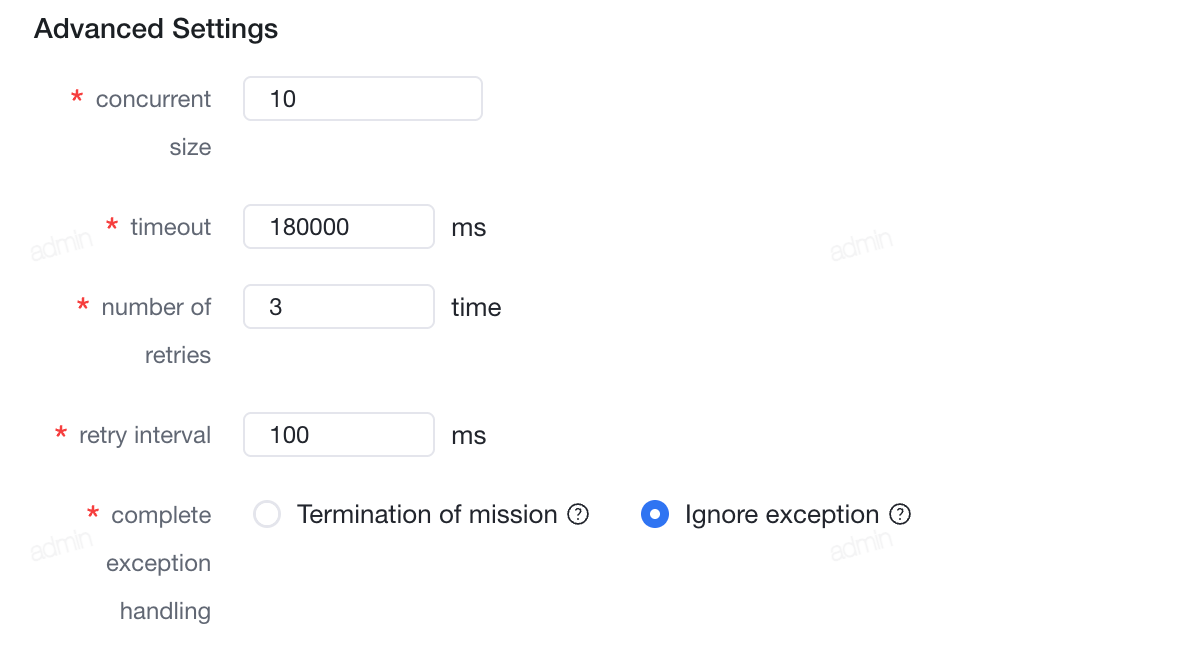Open help tooltip beside Ignore exception
Screen dimensions: 1196x652
point(900,515)
